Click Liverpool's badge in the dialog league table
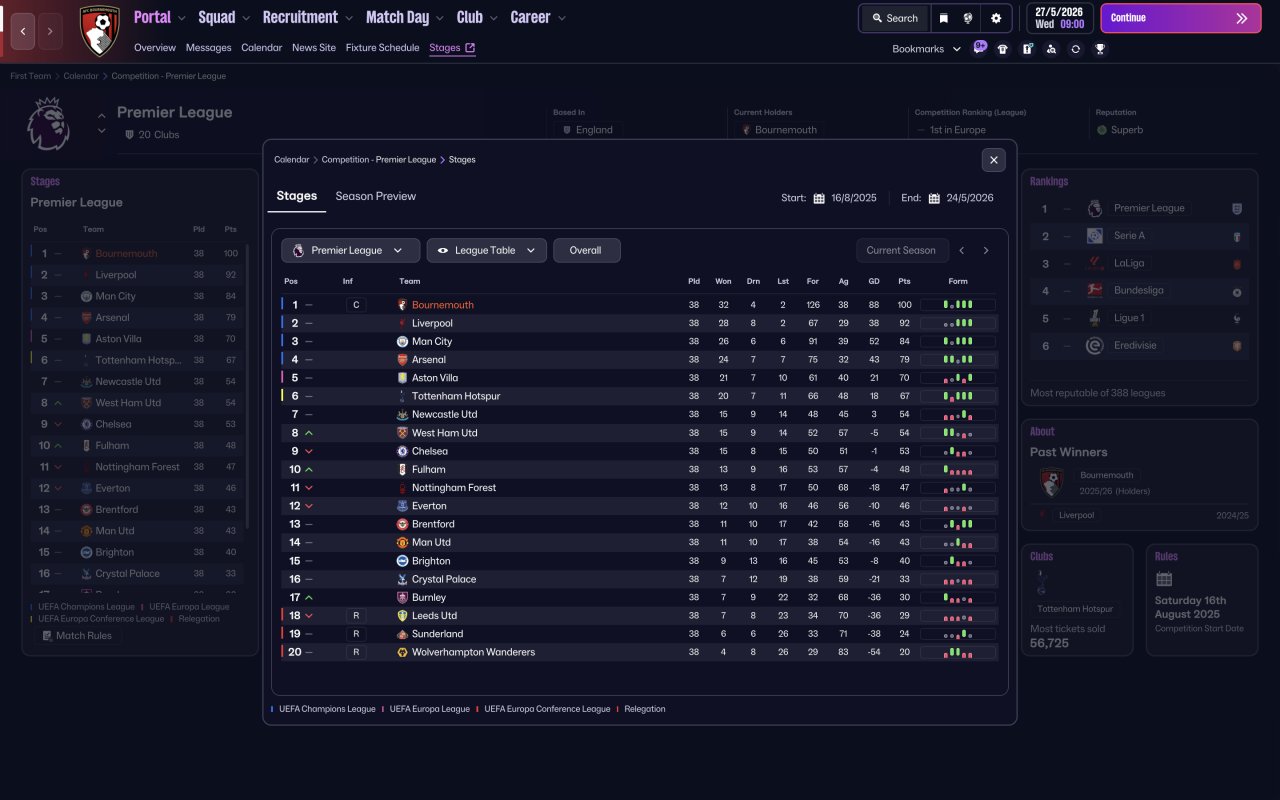1280x800 pixels. coord(403,323)
